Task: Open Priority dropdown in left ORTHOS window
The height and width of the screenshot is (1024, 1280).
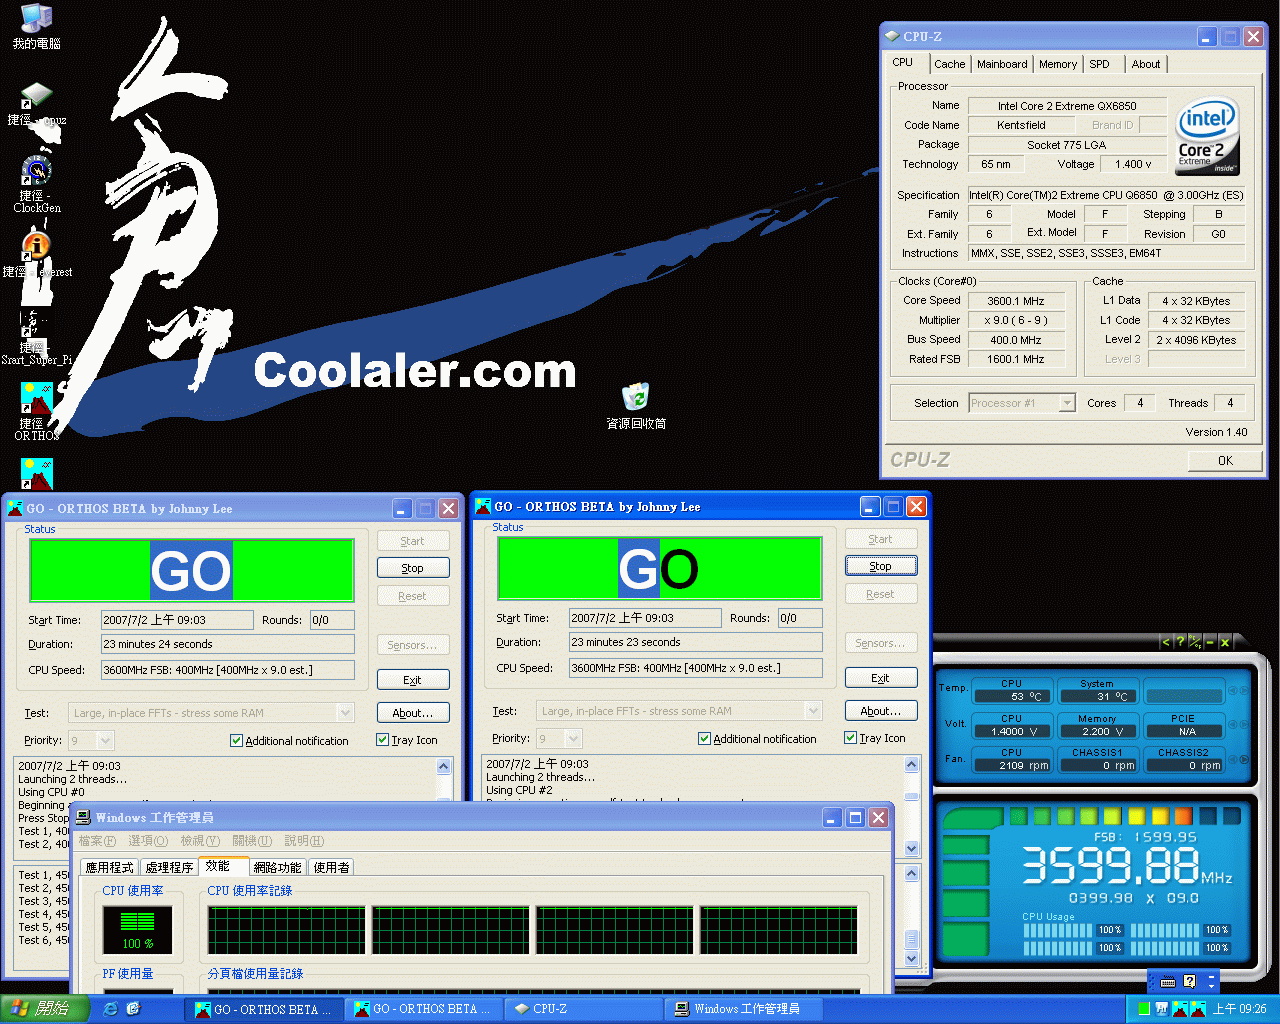Action: pos(105,741)
